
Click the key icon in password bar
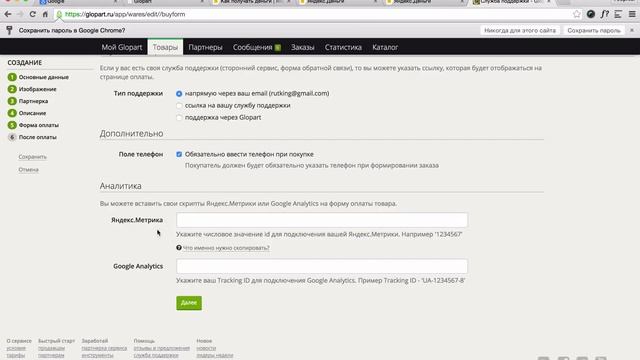9,30
